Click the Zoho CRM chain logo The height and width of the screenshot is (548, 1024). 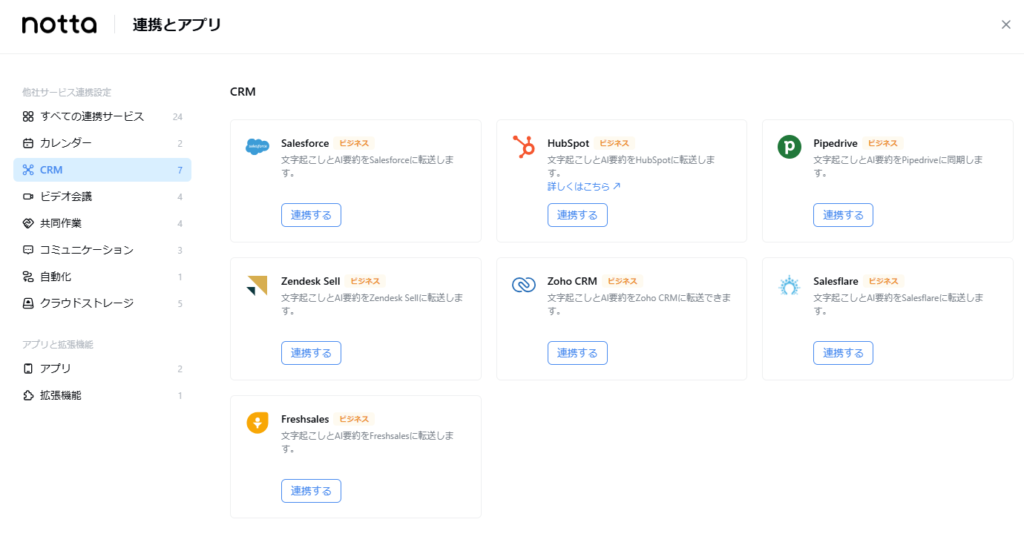click(523, 285)
